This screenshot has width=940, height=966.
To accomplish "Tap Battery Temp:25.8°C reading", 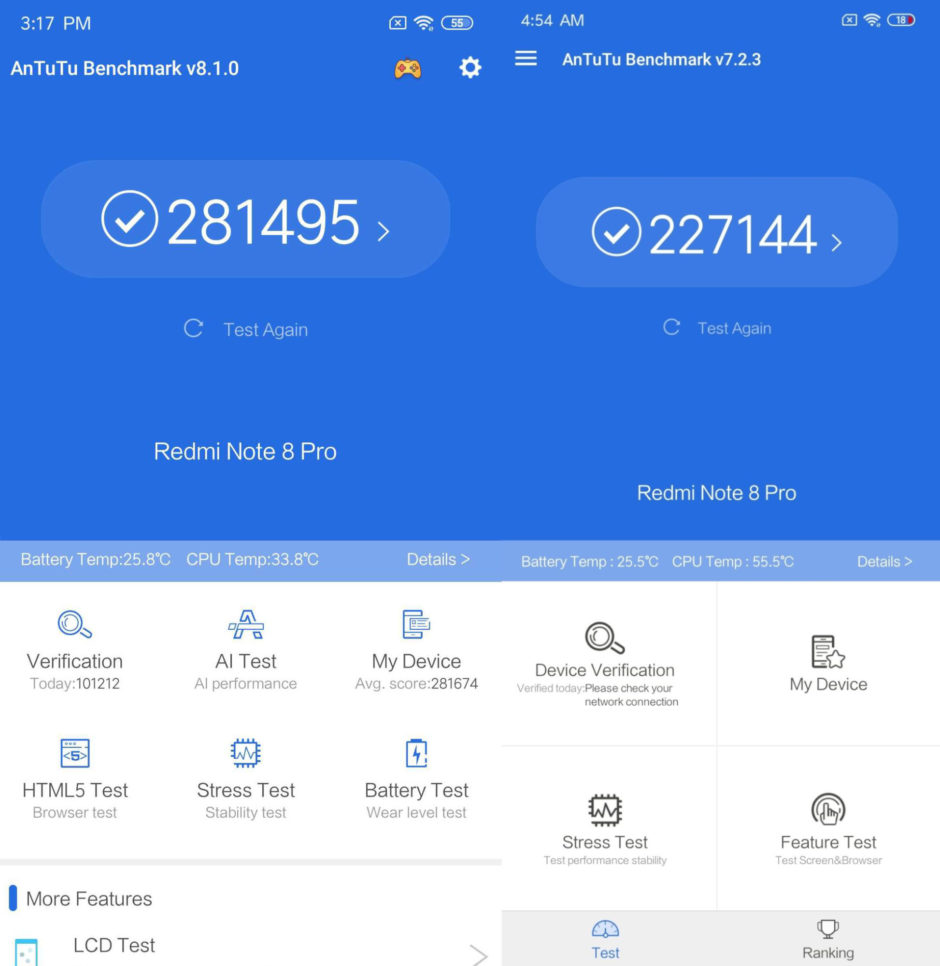I will point(95,559).
